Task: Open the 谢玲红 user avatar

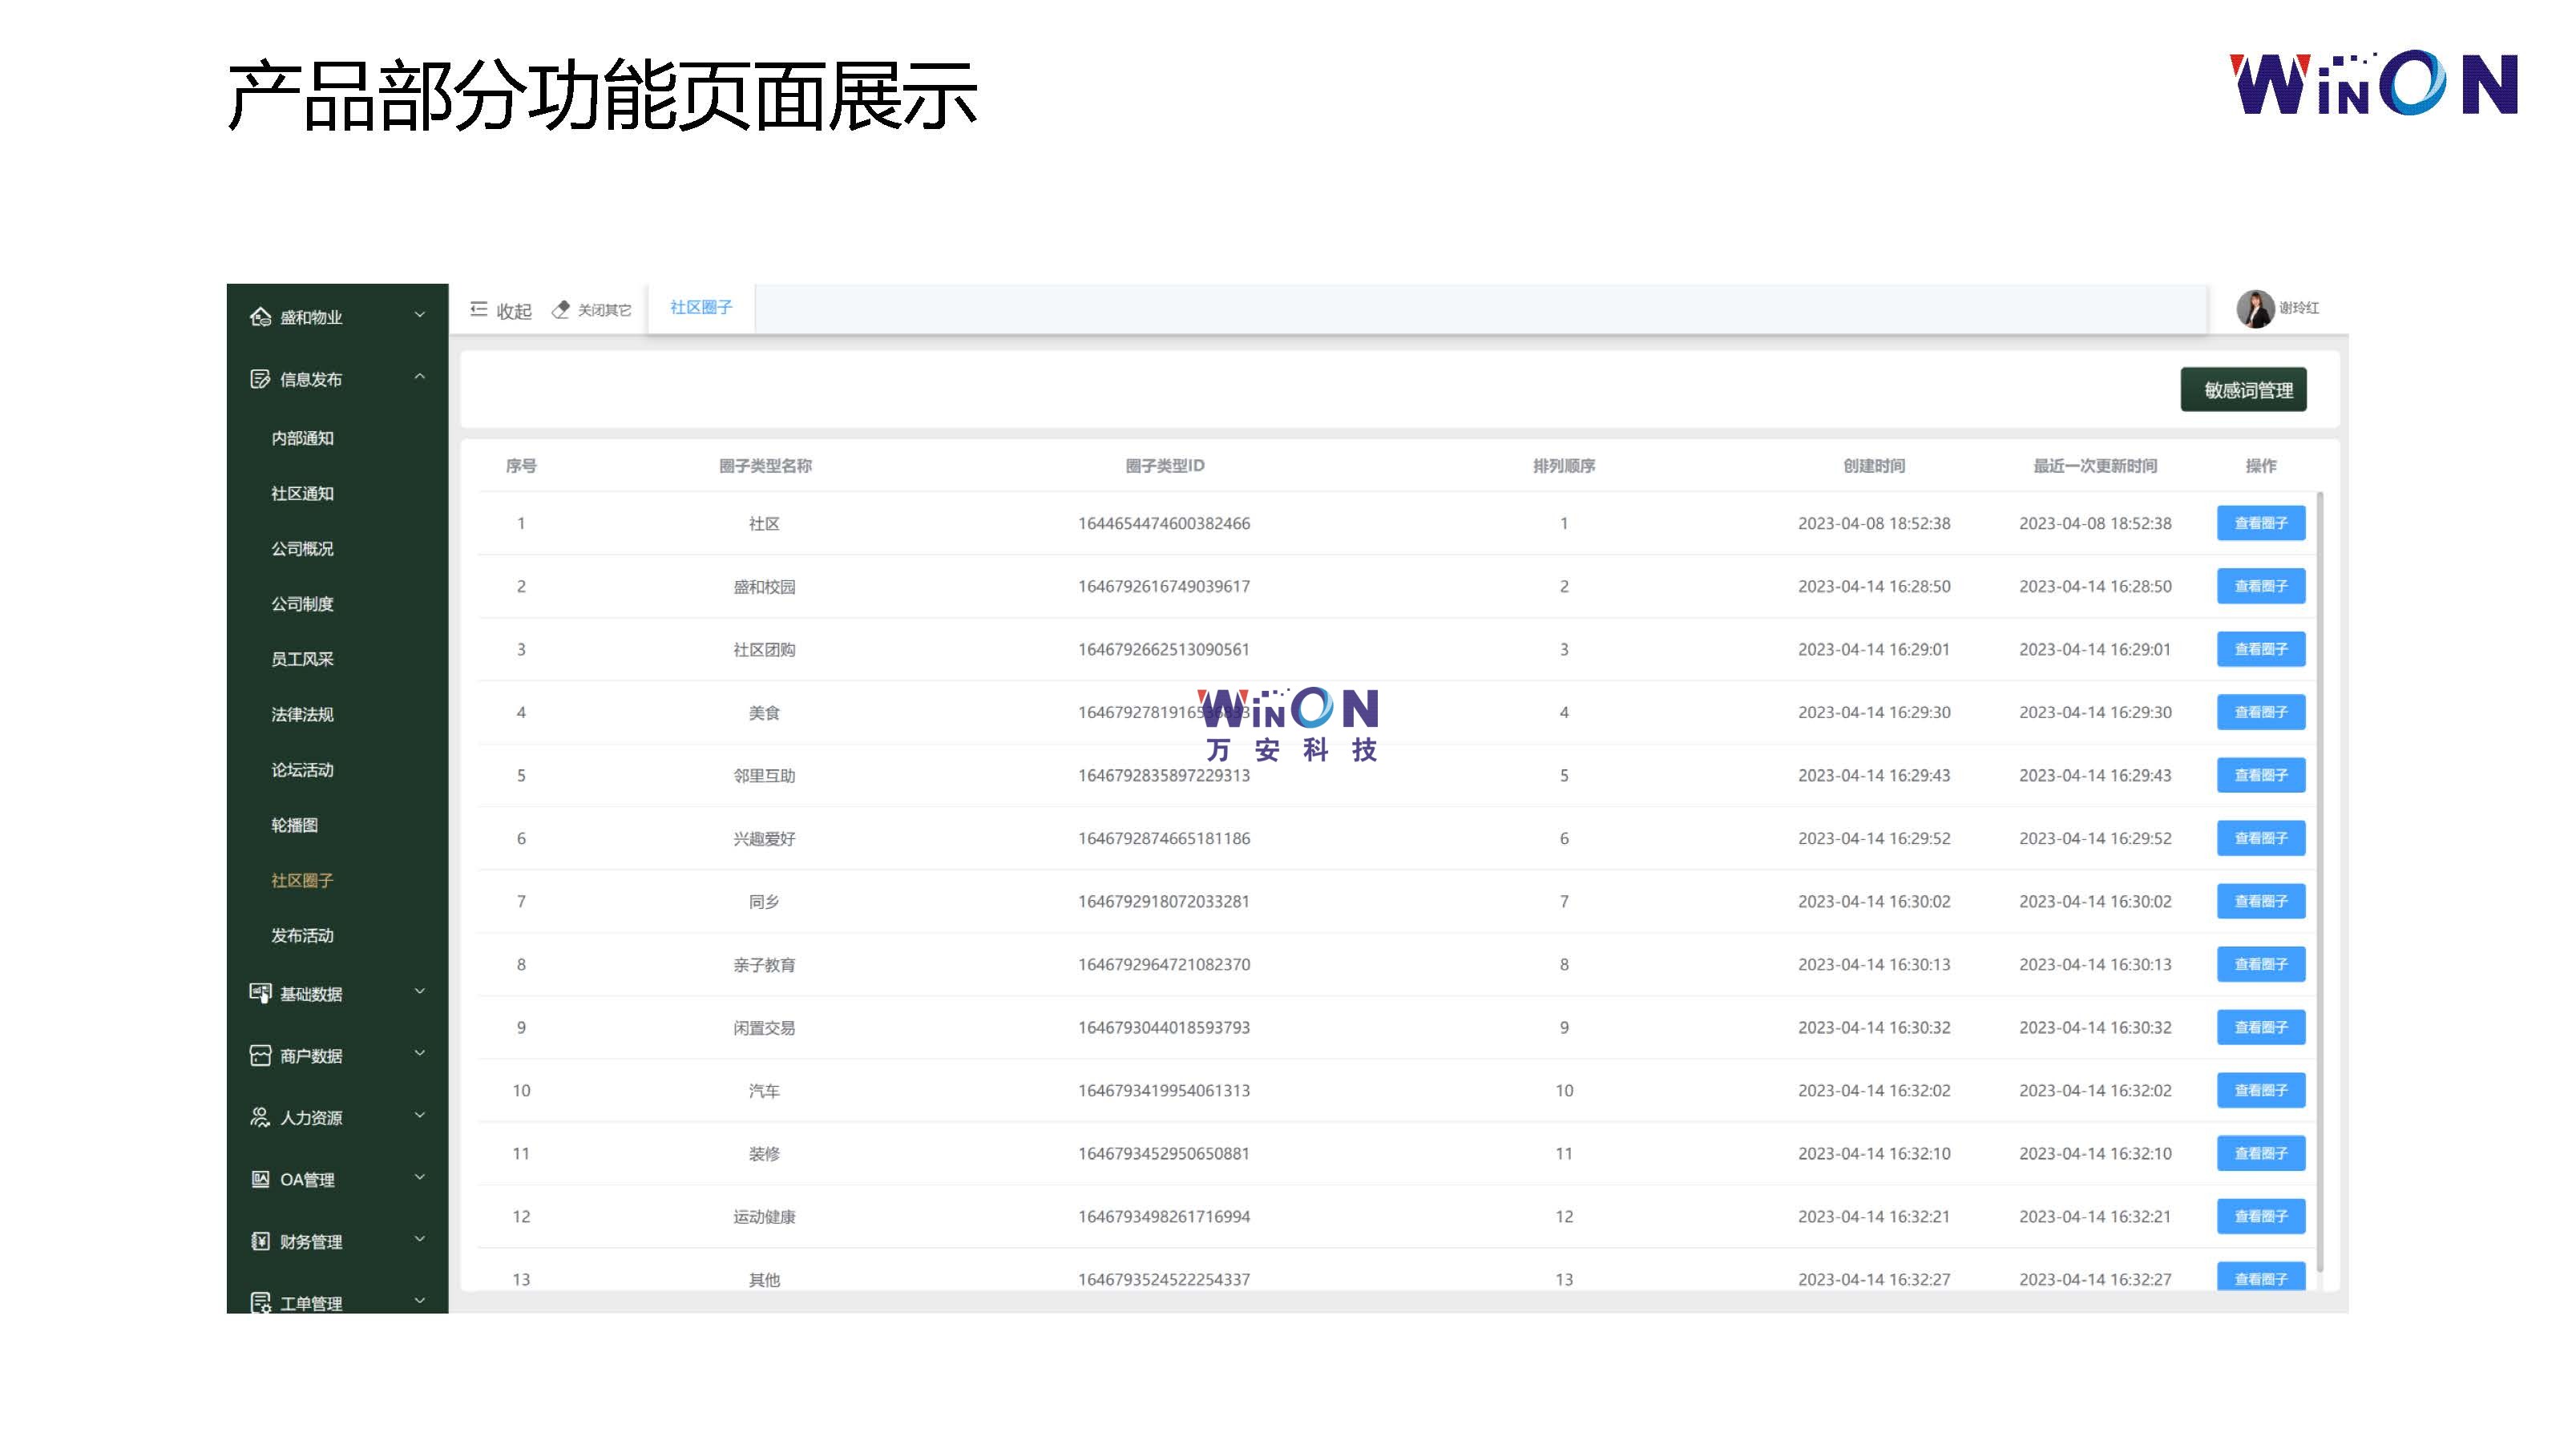Action: click(x=2255, y=308)
